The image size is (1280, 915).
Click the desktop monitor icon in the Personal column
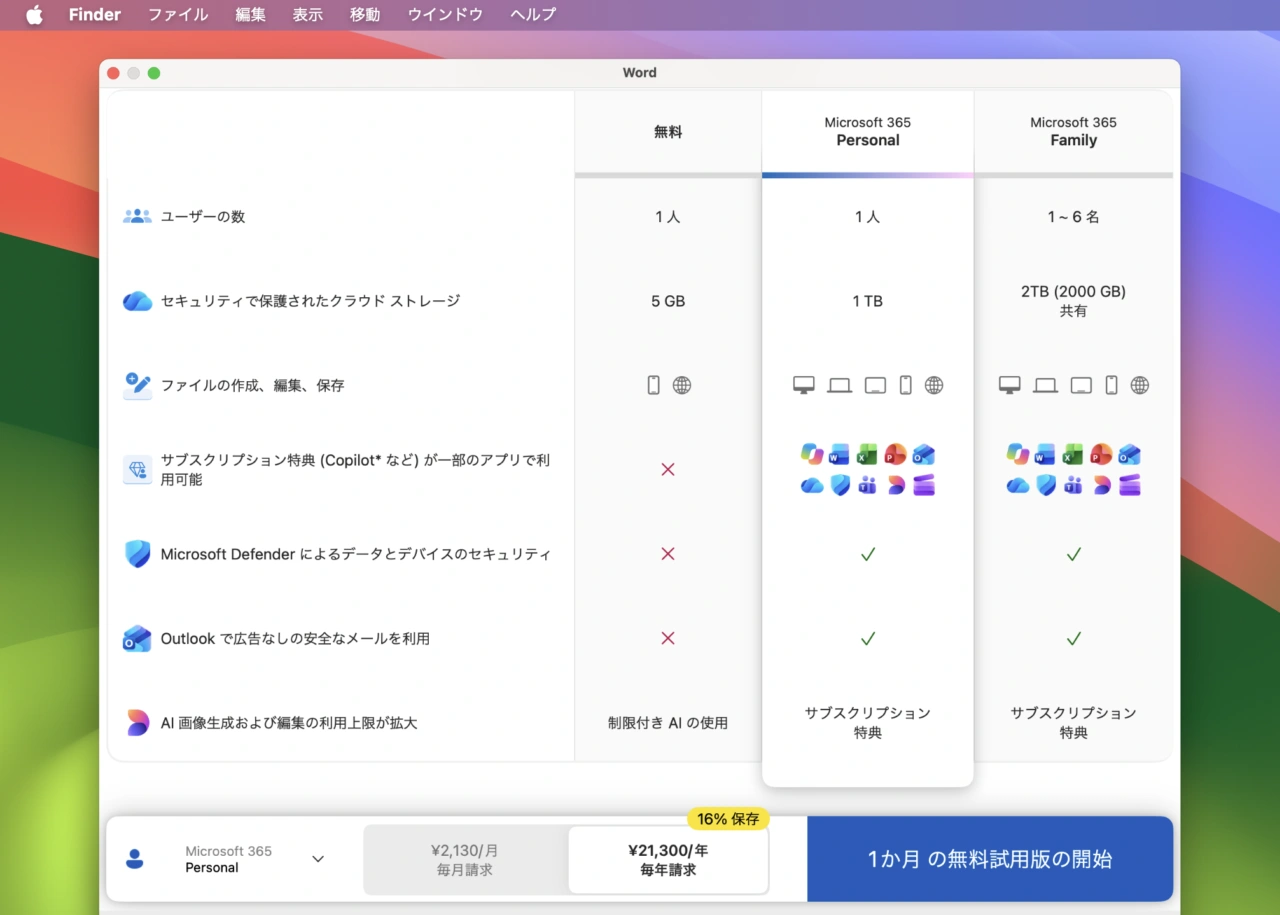pos(803,385)
